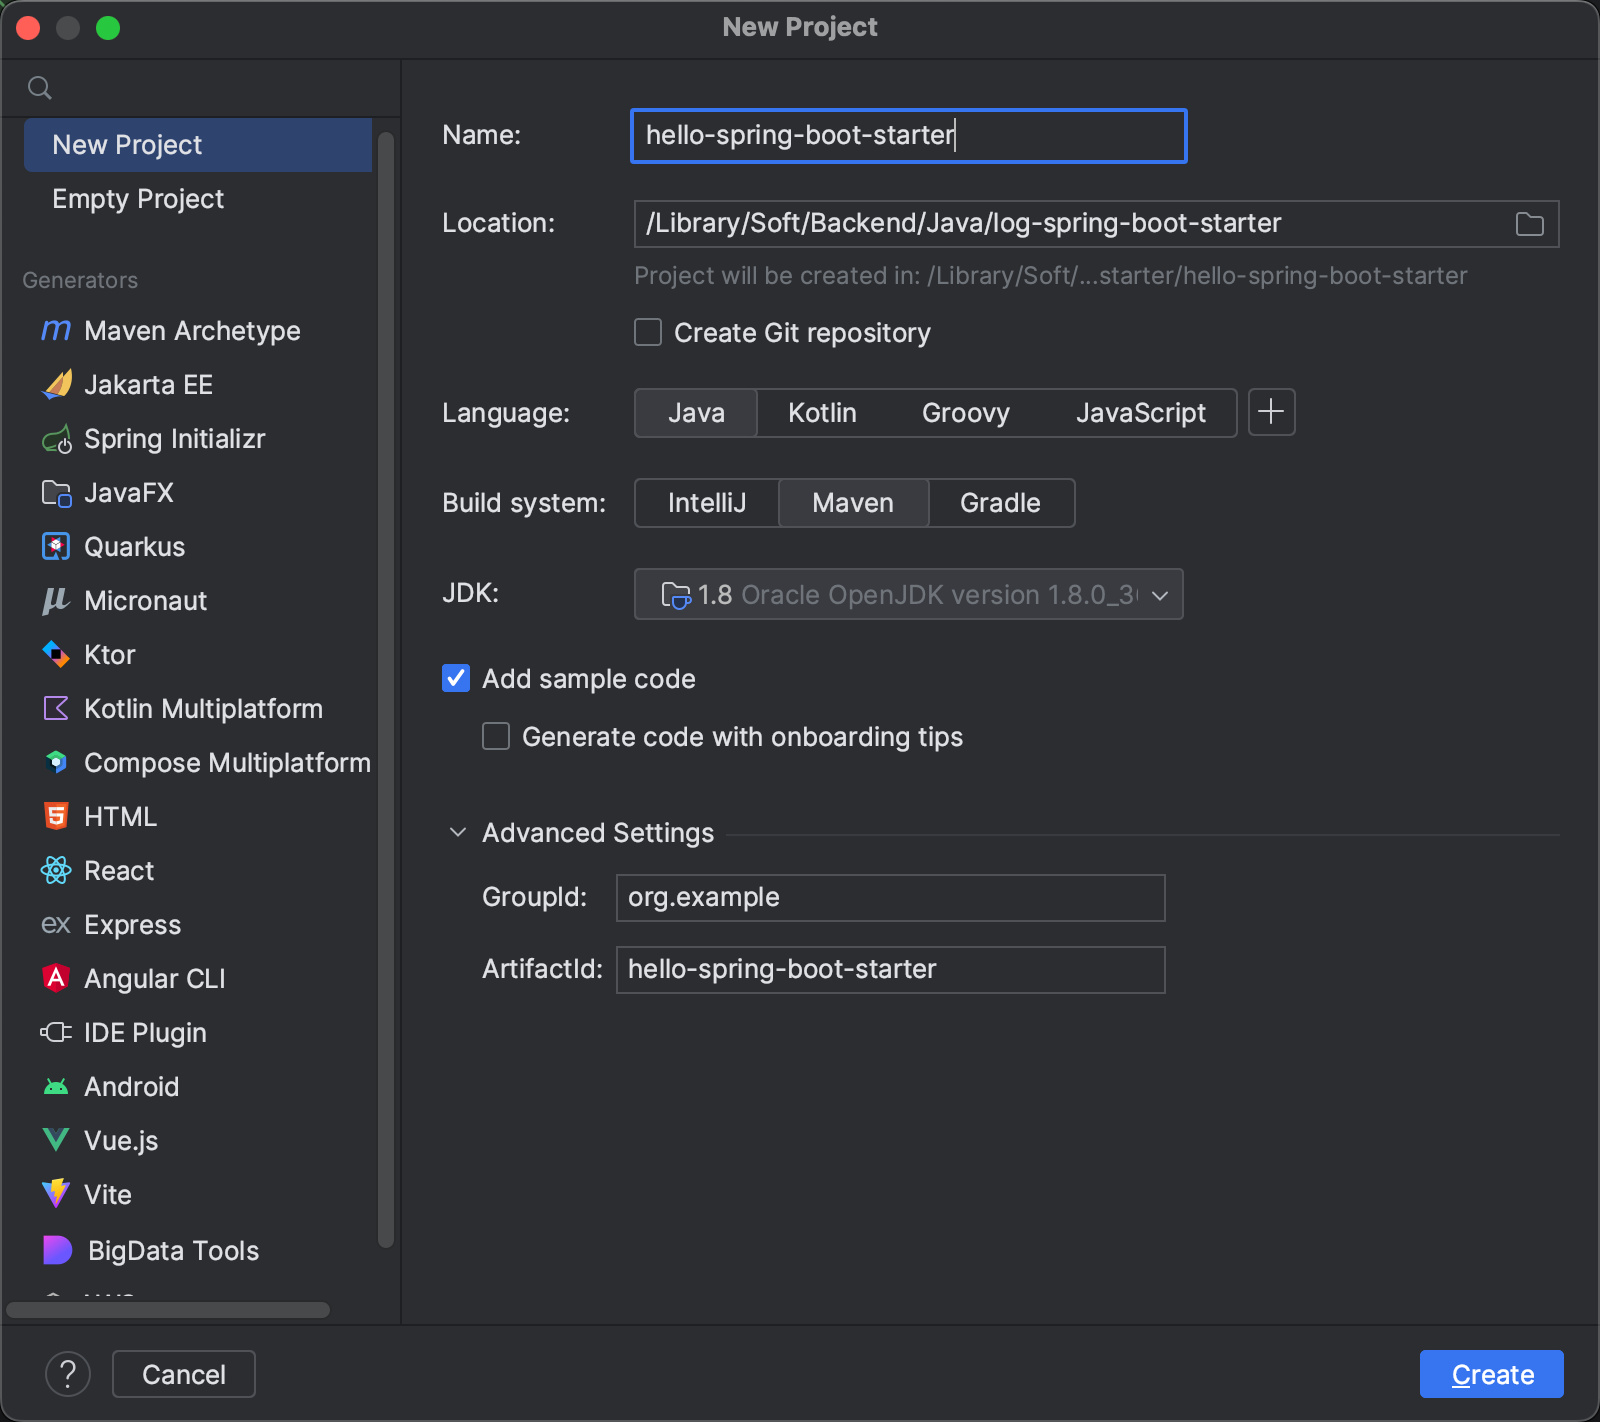Screen dimensions: 1600x1422
Task: Click the HTML5 shield icon
Action: click(x=56, y=816)
